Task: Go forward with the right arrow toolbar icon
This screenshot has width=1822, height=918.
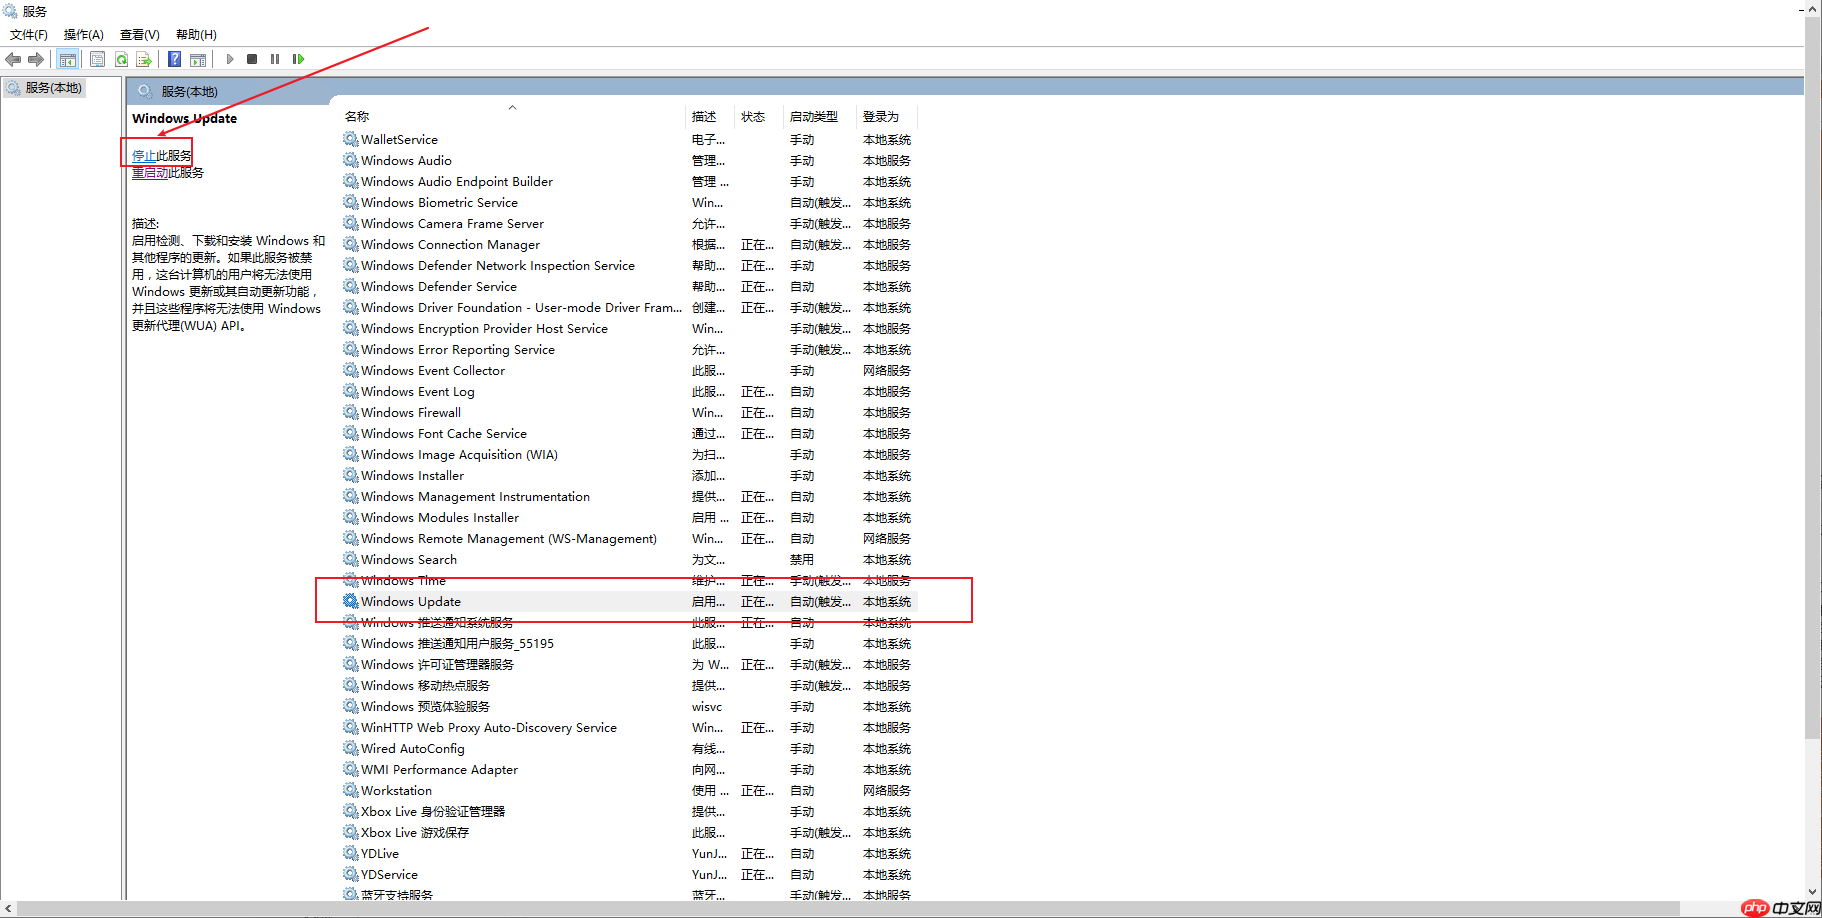Action: click(36, 59)
